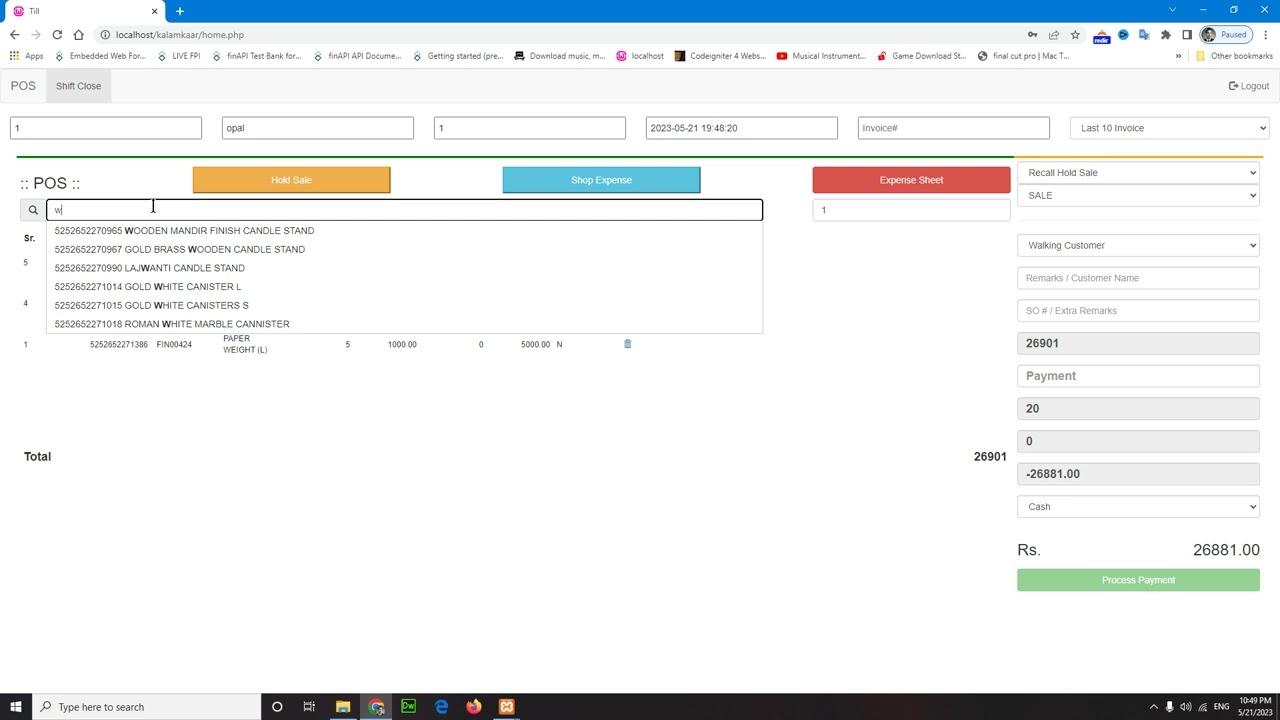Screen dimensions: 1280x720
Task: Show hidden system tray icons chevron
Action: click(x=1153, y=707)
